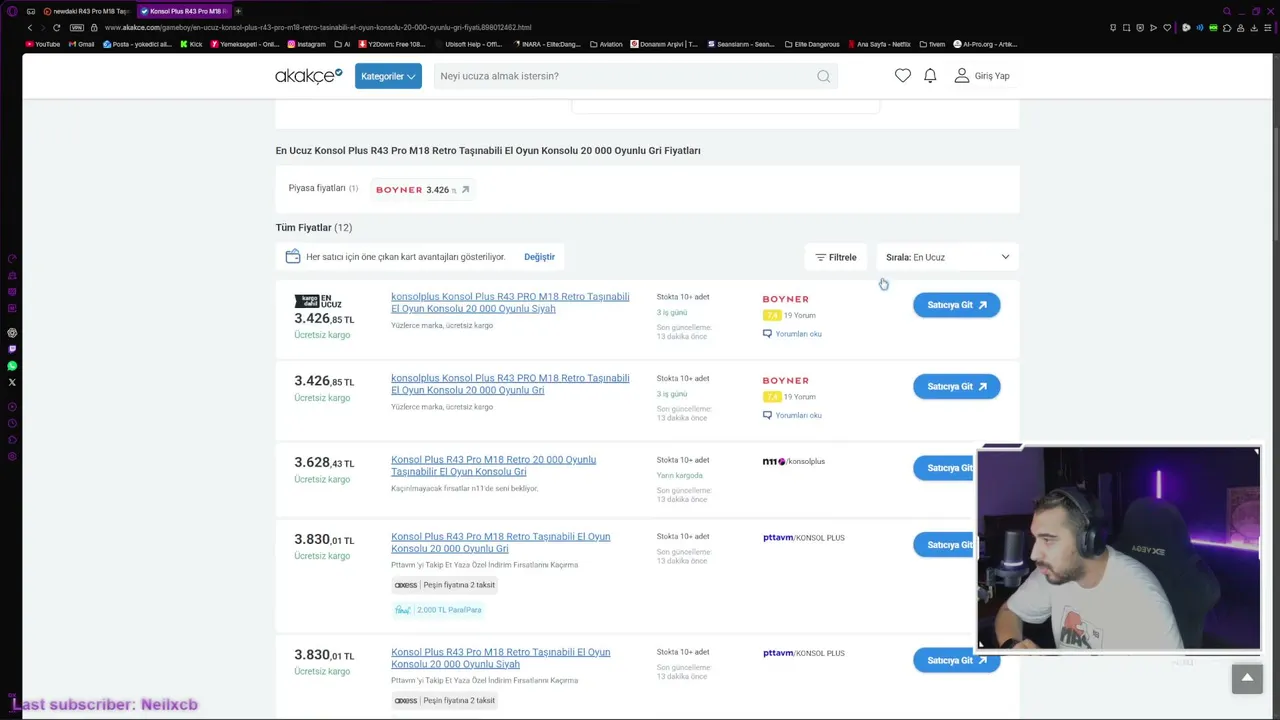Open the Instagram bookmark
Image resolution: width=1280 pixels, height=720 pixels.
306,44
